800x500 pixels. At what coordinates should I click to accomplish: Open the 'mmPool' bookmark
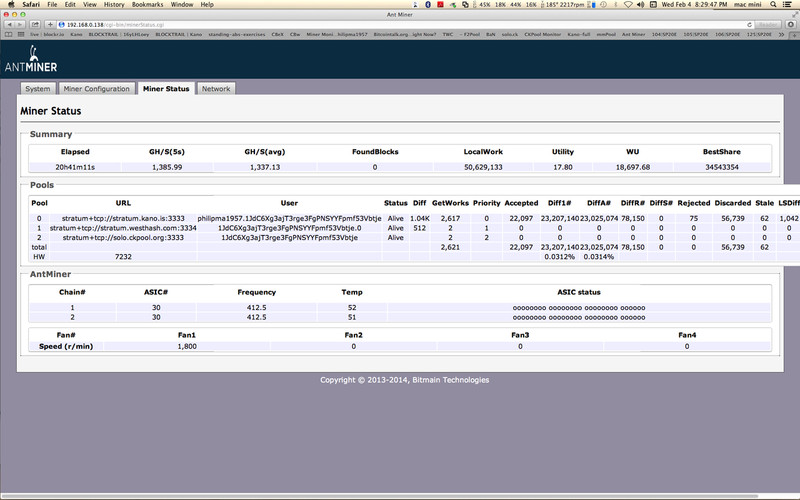tap(606, 34)
